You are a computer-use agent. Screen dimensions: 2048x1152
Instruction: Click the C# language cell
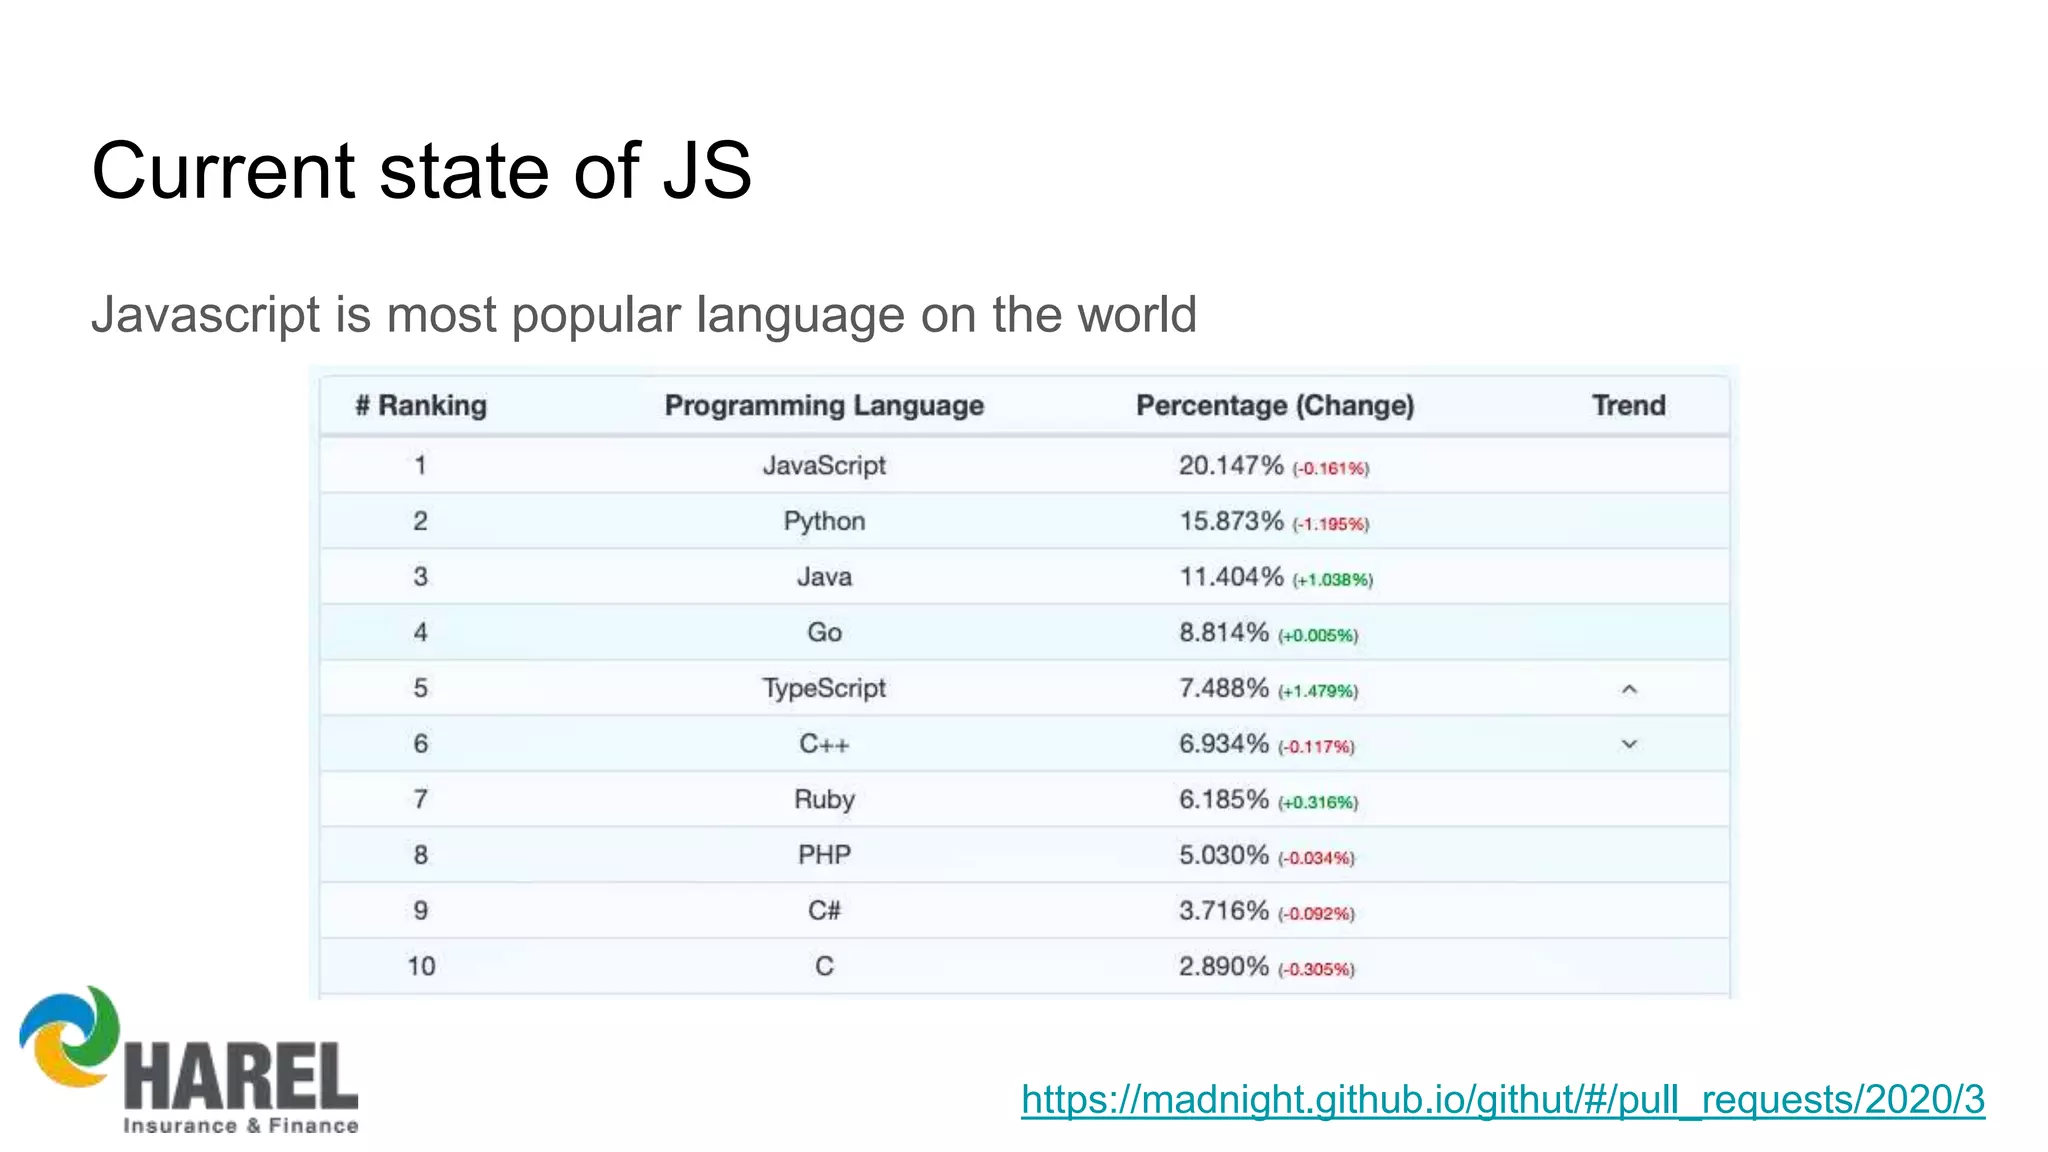pyautogui.click(x=824, y=911)
